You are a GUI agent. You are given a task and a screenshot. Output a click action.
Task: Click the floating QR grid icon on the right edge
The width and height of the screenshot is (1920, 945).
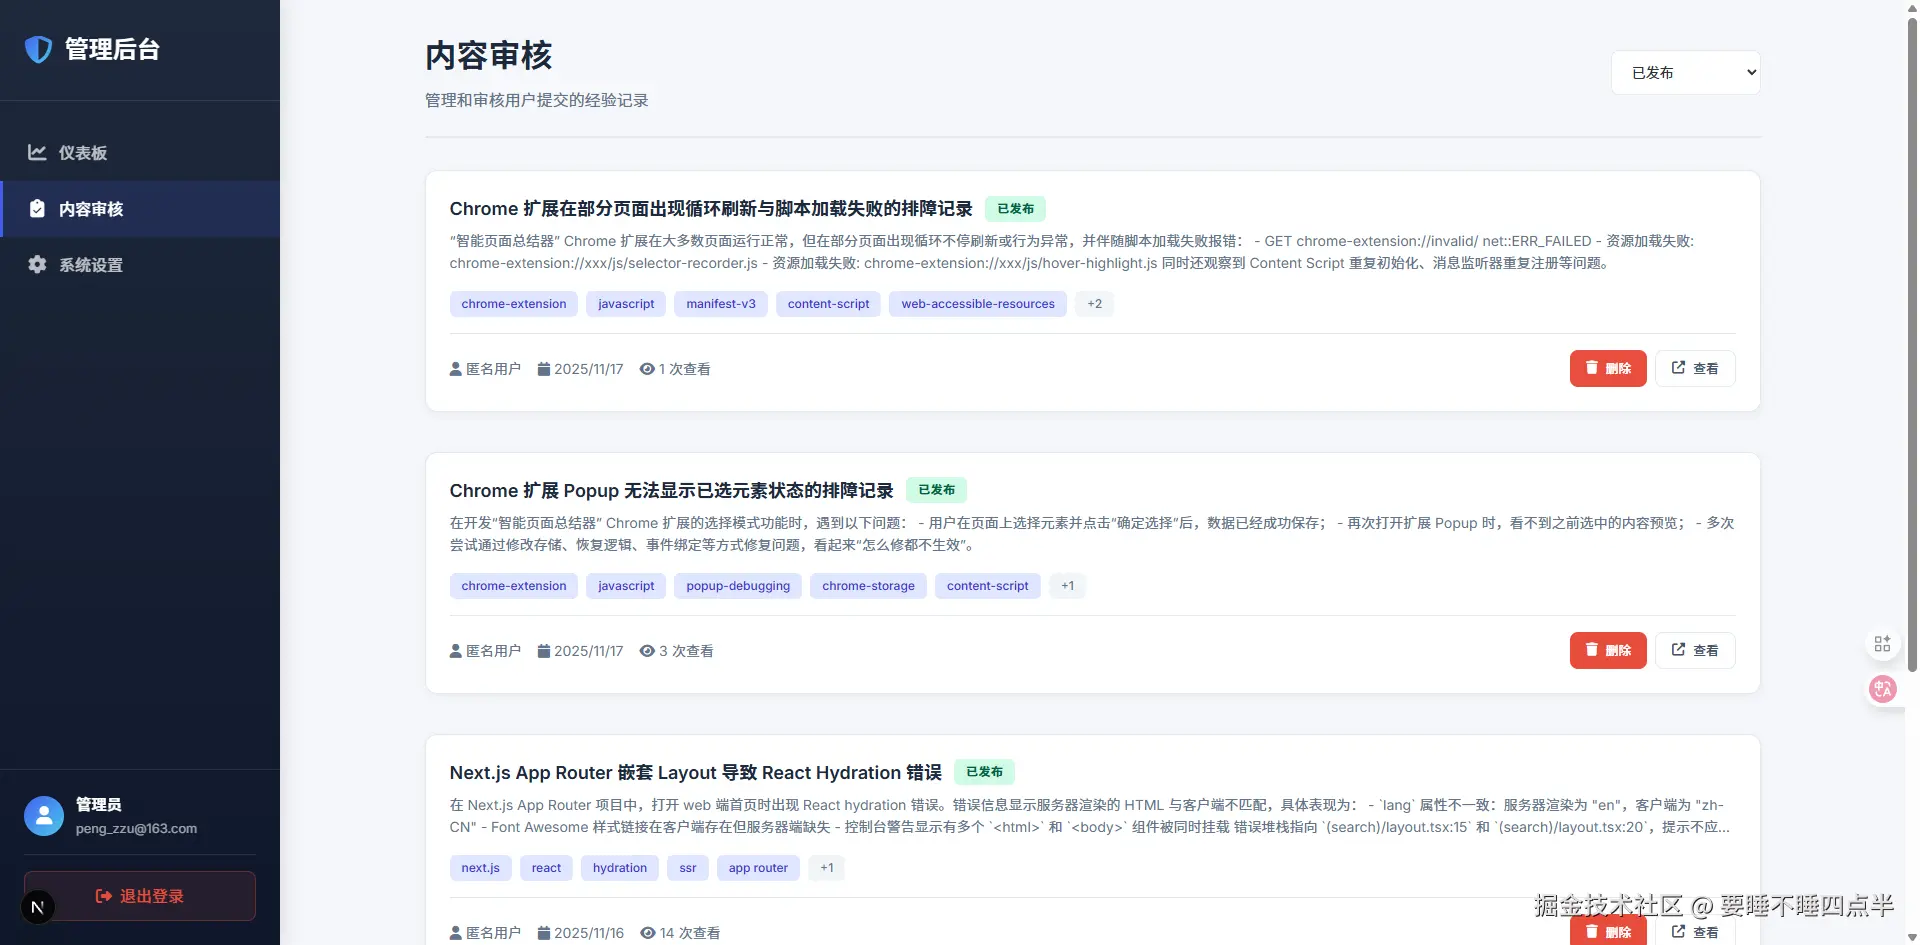[1882, 643]
